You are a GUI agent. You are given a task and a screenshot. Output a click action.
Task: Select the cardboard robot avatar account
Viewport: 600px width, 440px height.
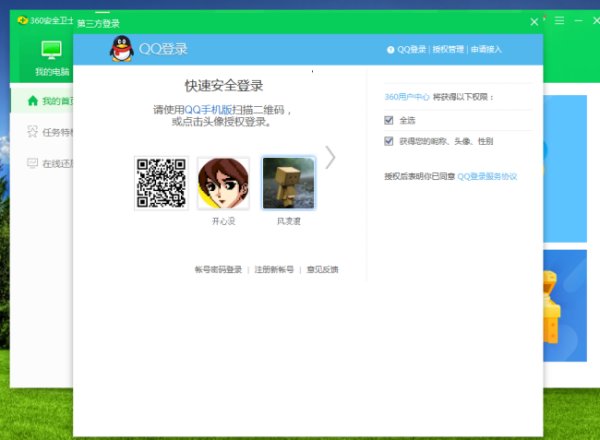pyautogui.click(x=289, y=183)
